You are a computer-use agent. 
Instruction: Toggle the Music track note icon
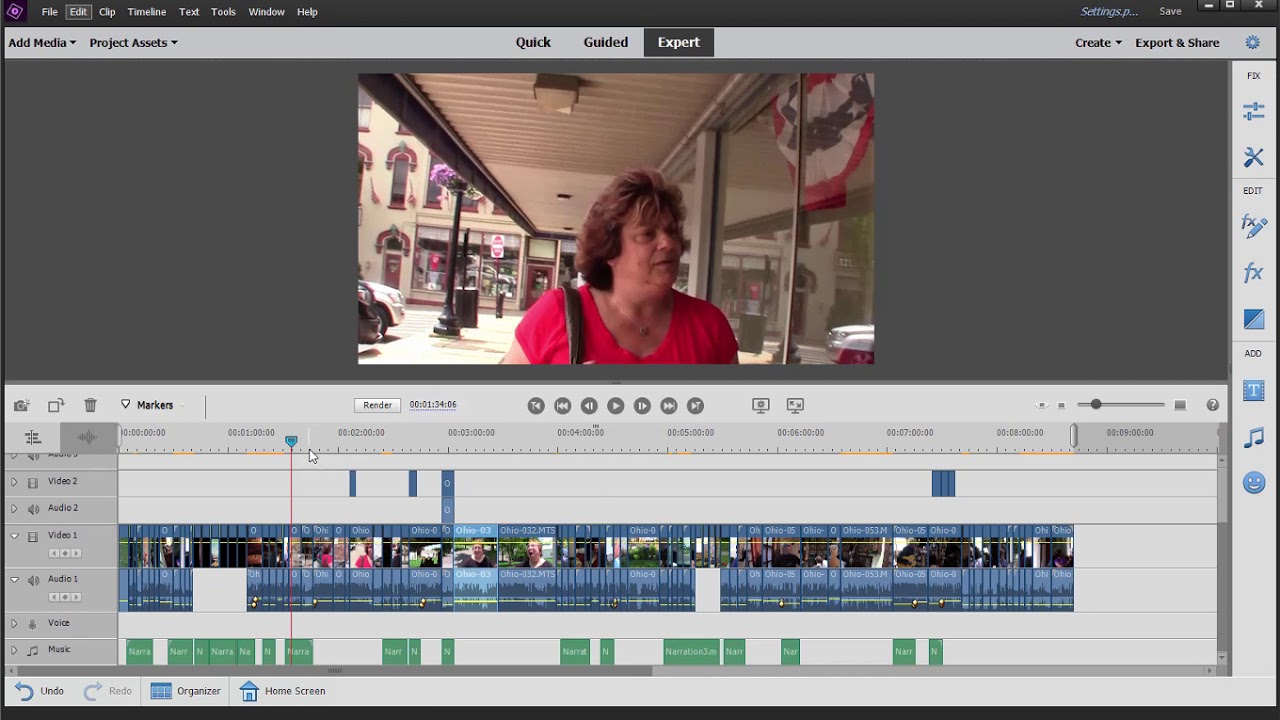[x=32, y=650]
